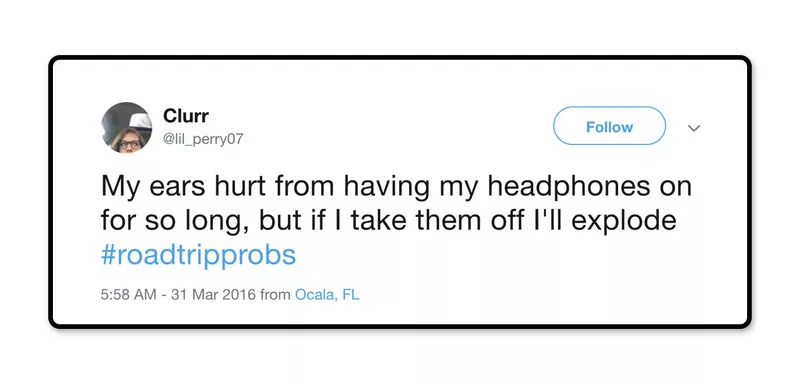The width and height of the screenshot is (800, 384).
Task: Click the word 'explode' in the tweet
Action: tap(626, 222)
